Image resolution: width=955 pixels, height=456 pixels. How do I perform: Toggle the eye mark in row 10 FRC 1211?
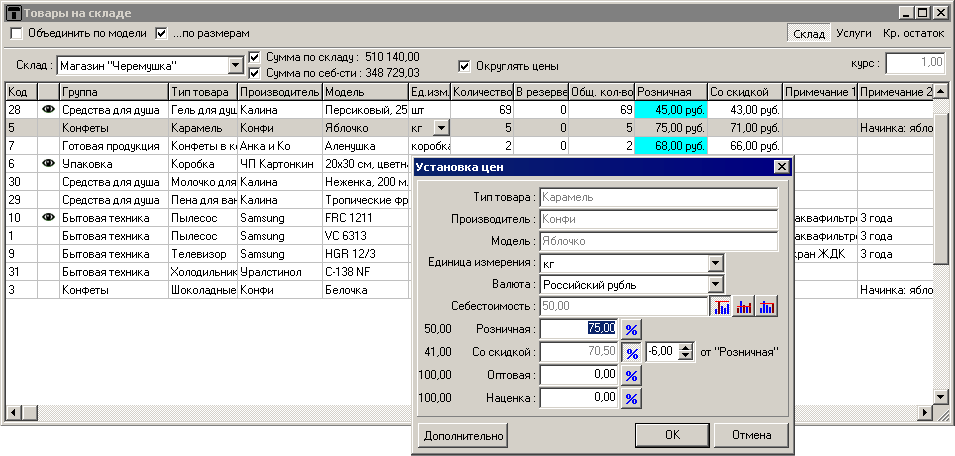[49, 218]
